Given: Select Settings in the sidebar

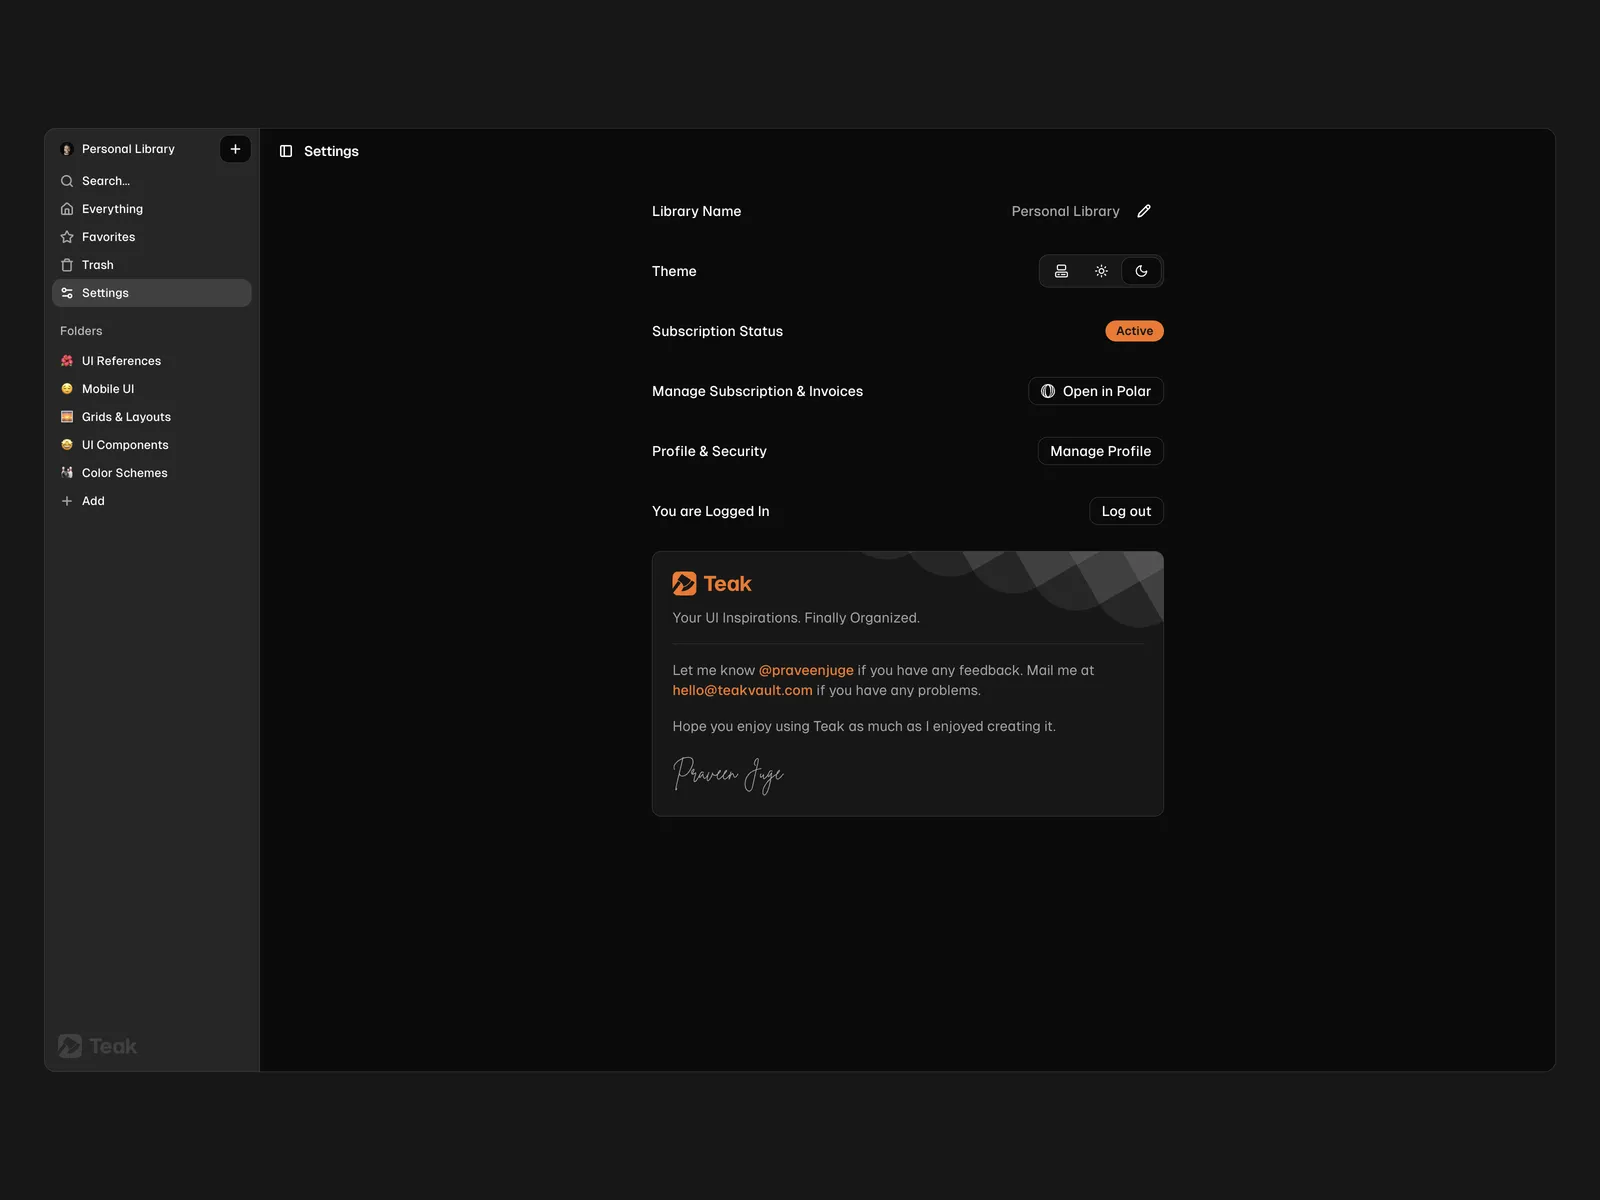Looking at the screenshot, I should tap(105, 293).
